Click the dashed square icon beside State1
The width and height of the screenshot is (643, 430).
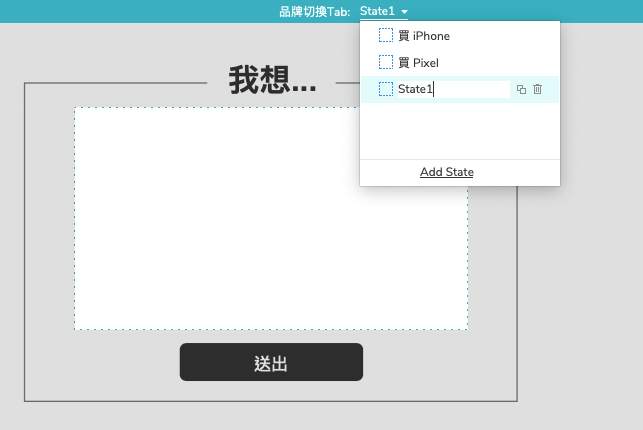386,90
